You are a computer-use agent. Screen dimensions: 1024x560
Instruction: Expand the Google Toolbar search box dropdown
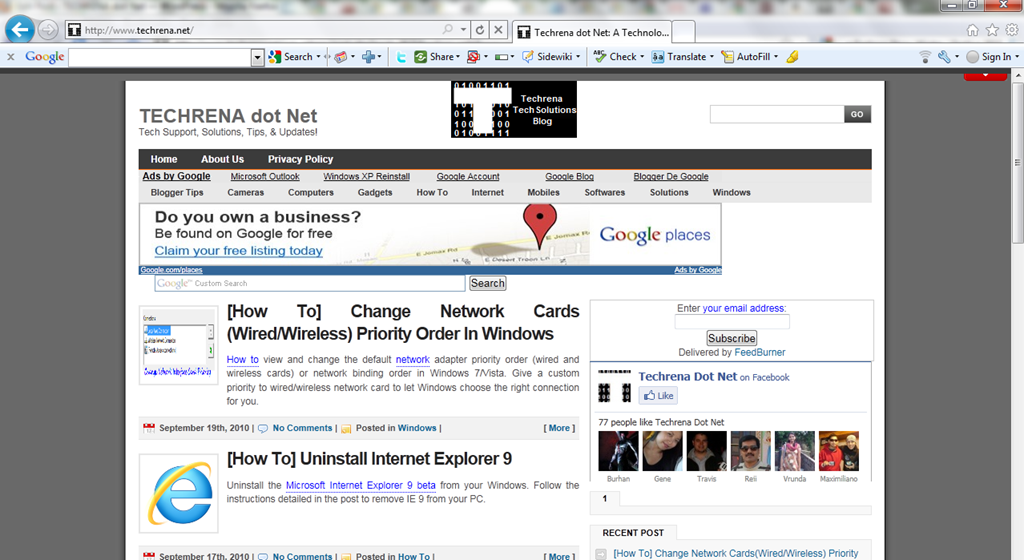pos(257,57)
